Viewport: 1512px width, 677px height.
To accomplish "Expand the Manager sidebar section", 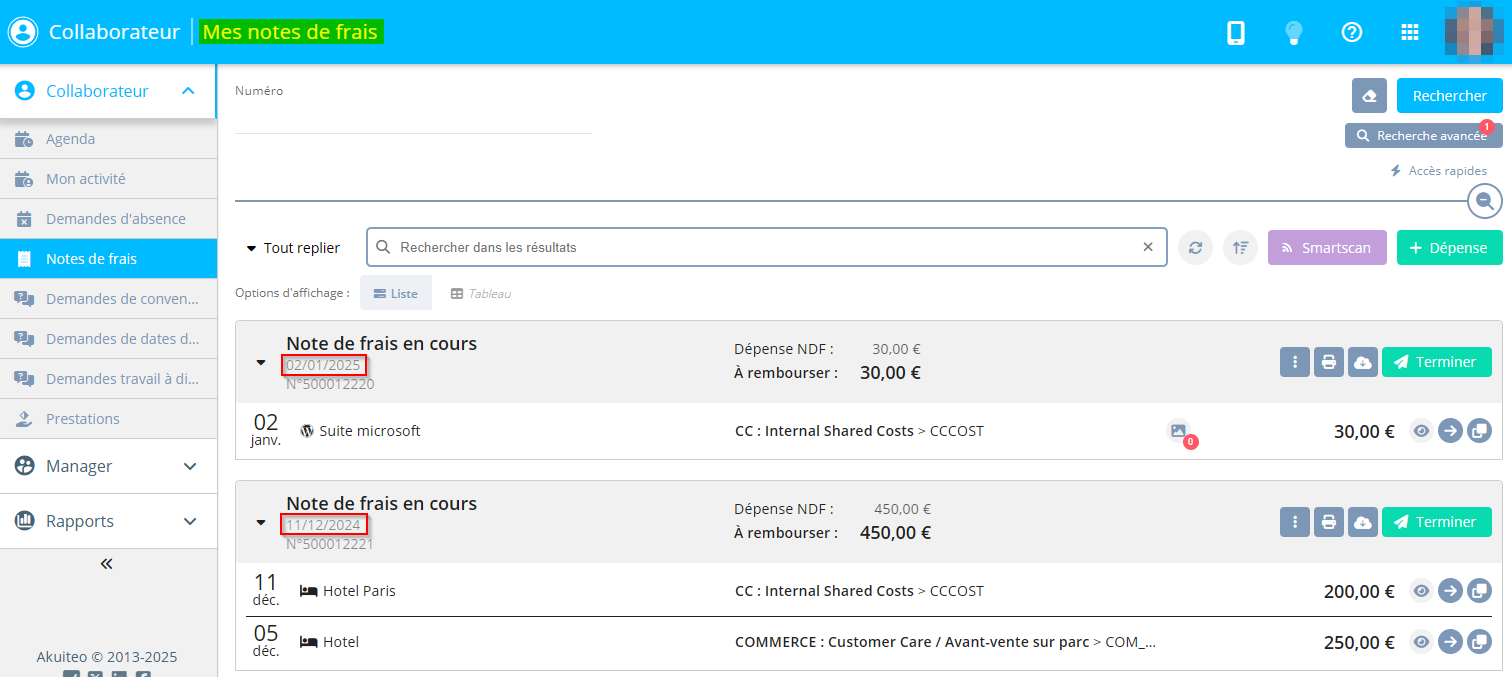I will (x=108, y=466).
